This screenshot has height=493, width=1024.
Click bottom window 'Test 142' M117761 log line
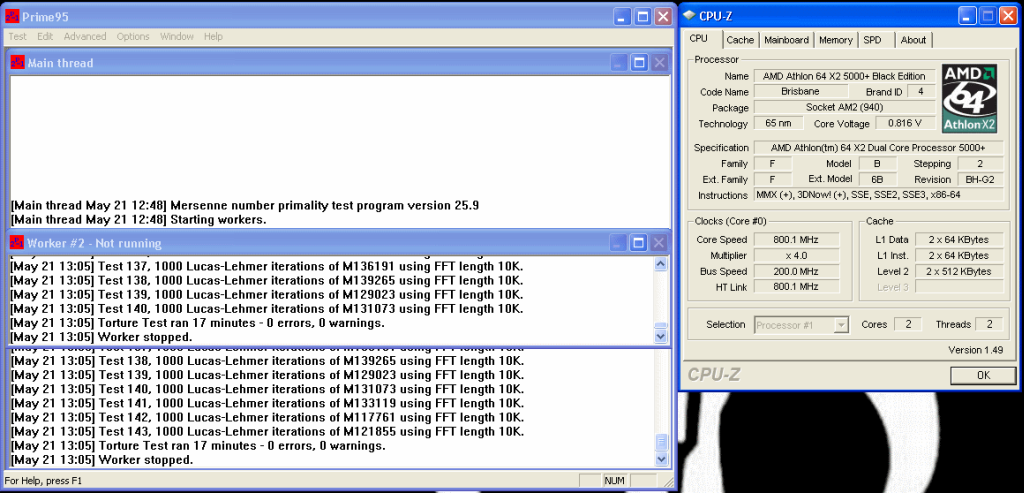pyautogui.click(x=267, y=417)
